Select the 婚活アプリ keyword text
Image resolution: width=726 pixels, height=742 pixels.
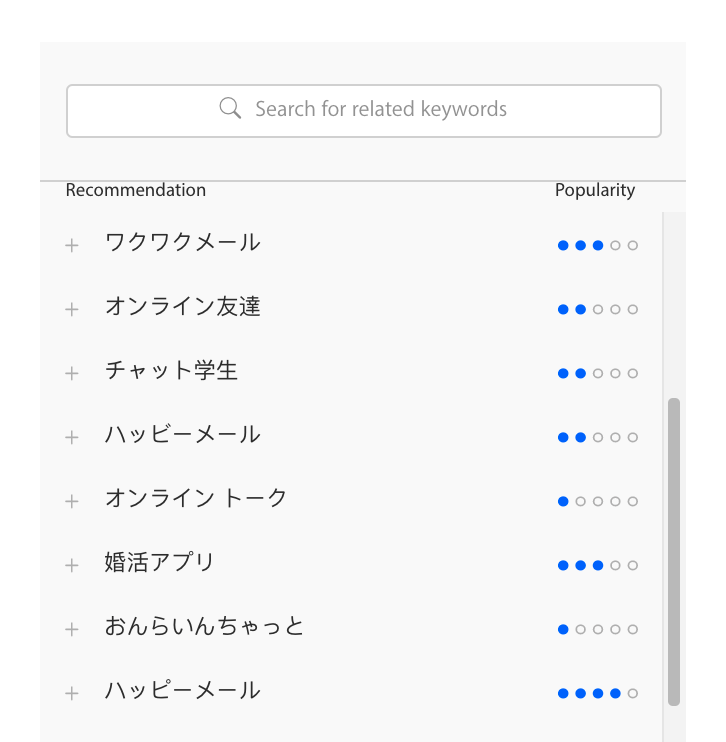[159, 562]
